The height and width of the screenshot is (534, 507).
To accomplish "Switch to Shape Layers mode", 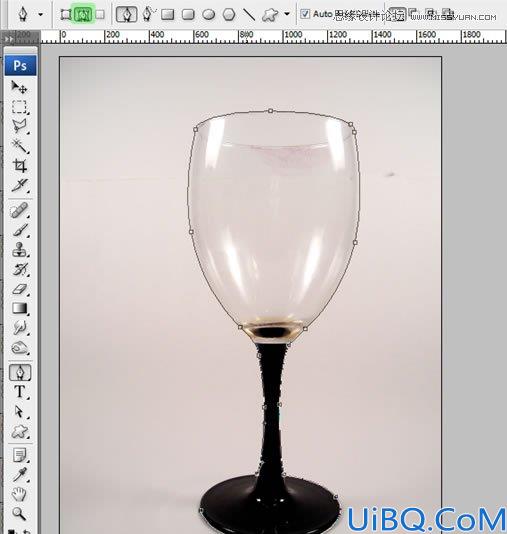I will click(65, 15).
